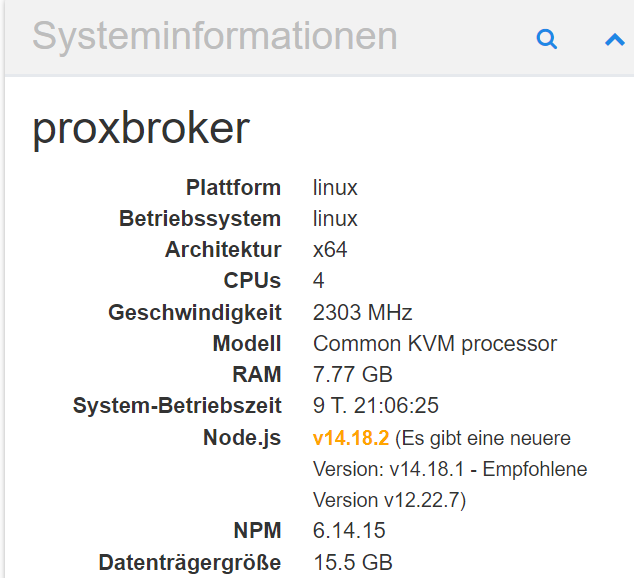Click the magnifier search icon in header
This screenshot has width=634, height=578.
[546, 39]
